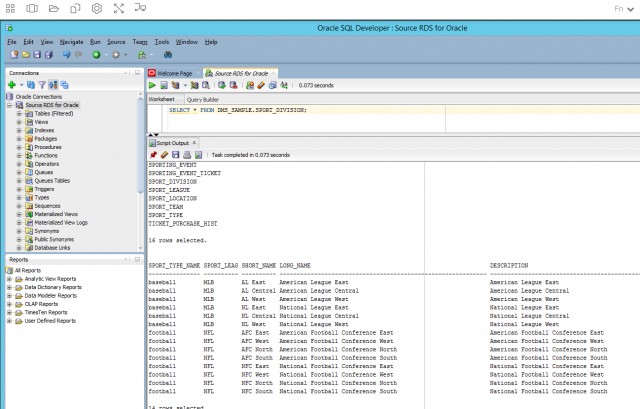Click the Rollback icon in worksheet toolbar
Viewport: 640px width, 409px height.
click(233, 85)
